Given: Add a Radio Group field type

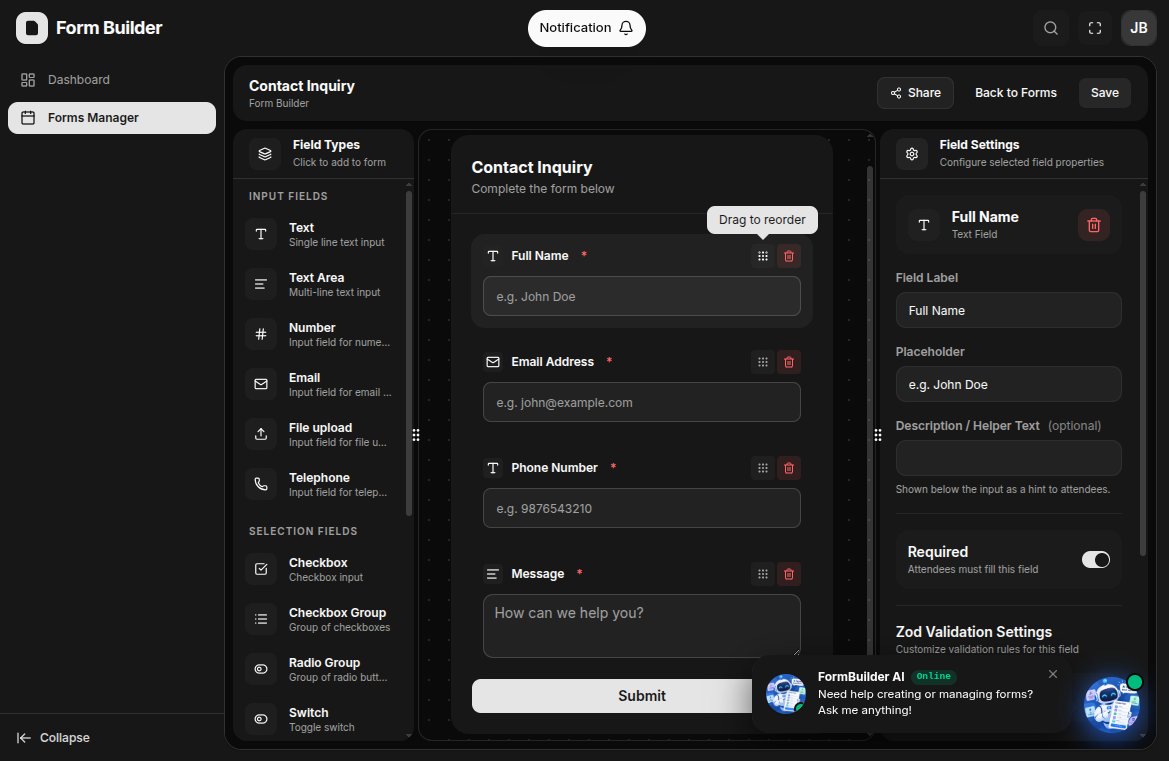Looking at the screenshot, I should coord(322,669).
